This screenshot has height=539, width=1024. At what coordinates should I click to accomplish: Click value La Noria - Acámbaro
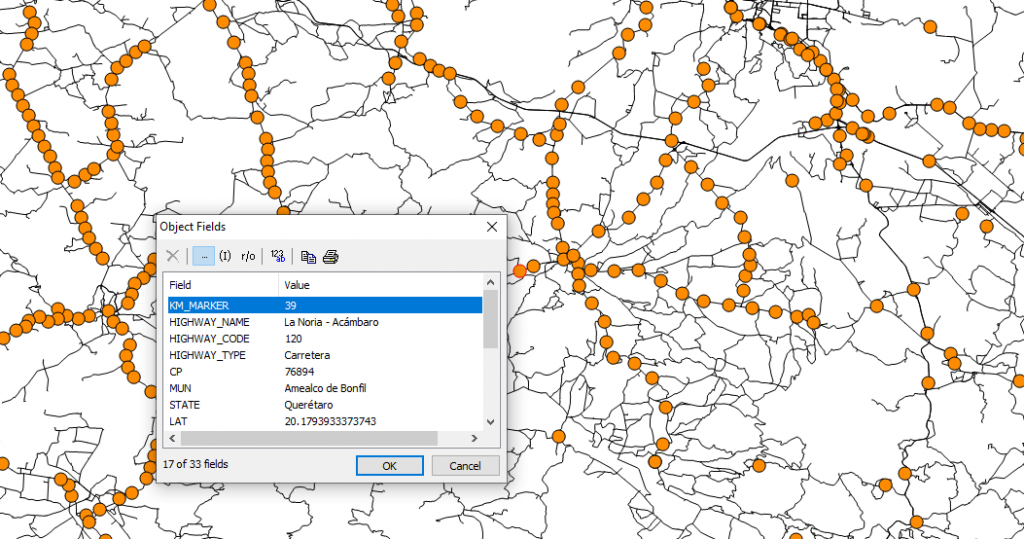click(331, 322)
